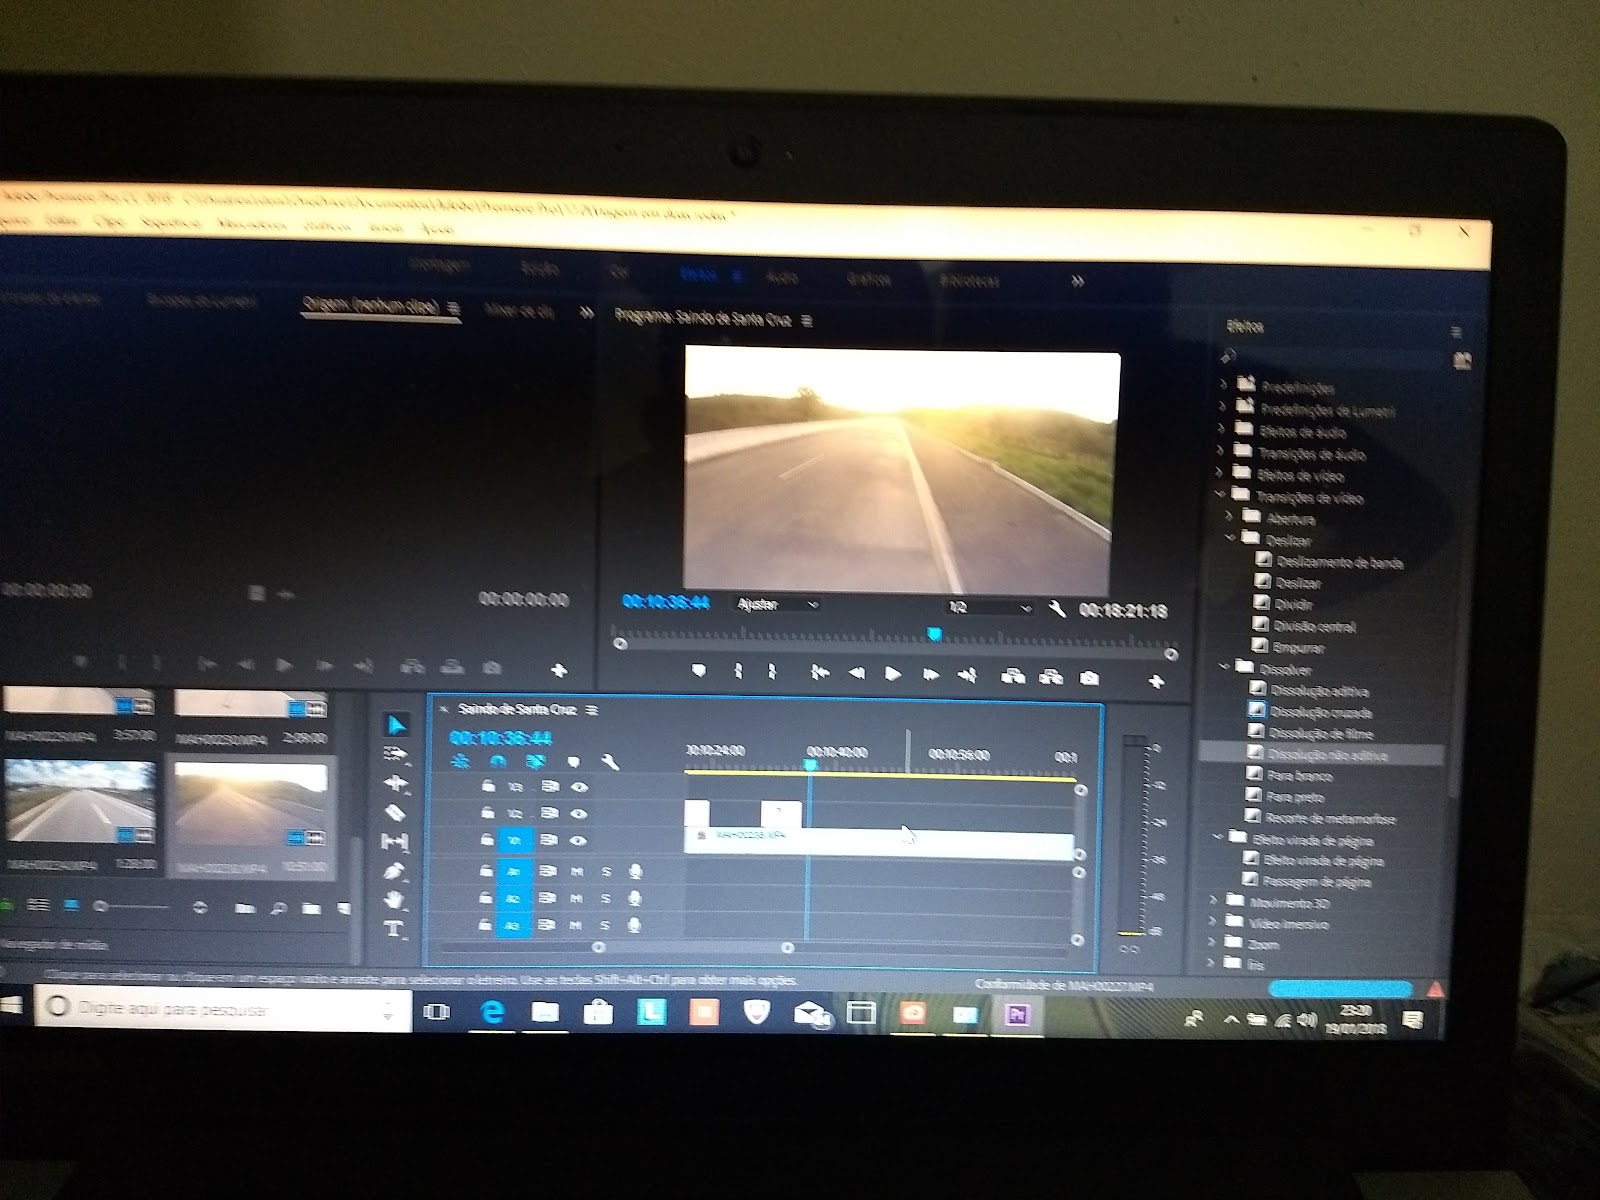Click Mark Out button in Program monitor
1600x1200 pixels.
[x=772, y=671]
